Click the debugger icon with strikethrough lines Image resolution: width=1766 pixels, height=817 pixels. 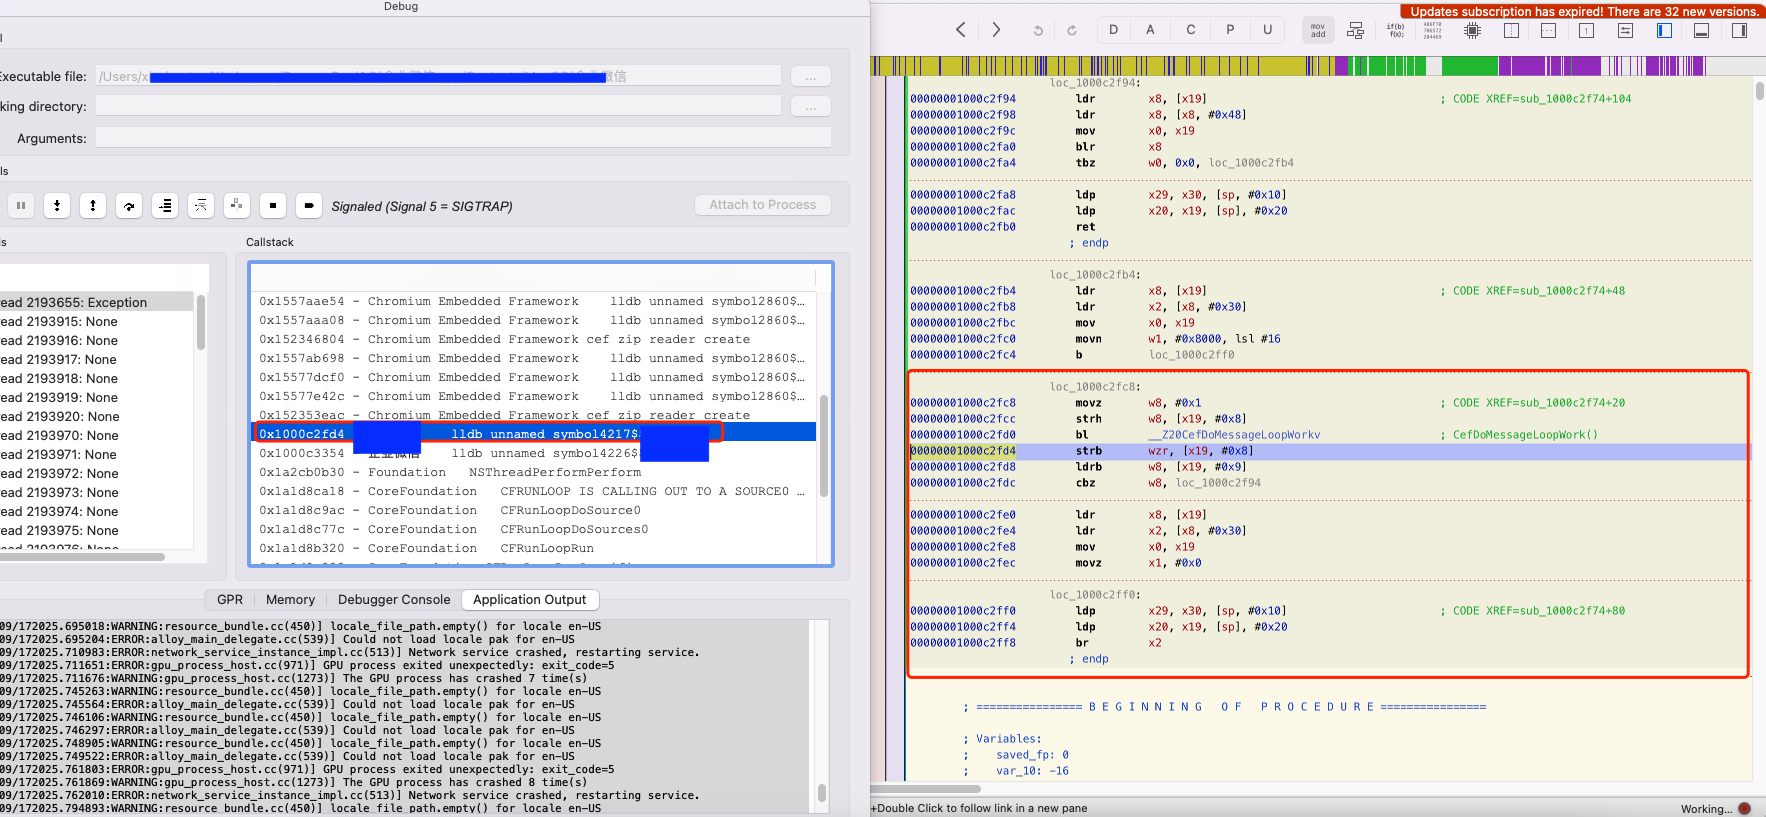[201, 205]
